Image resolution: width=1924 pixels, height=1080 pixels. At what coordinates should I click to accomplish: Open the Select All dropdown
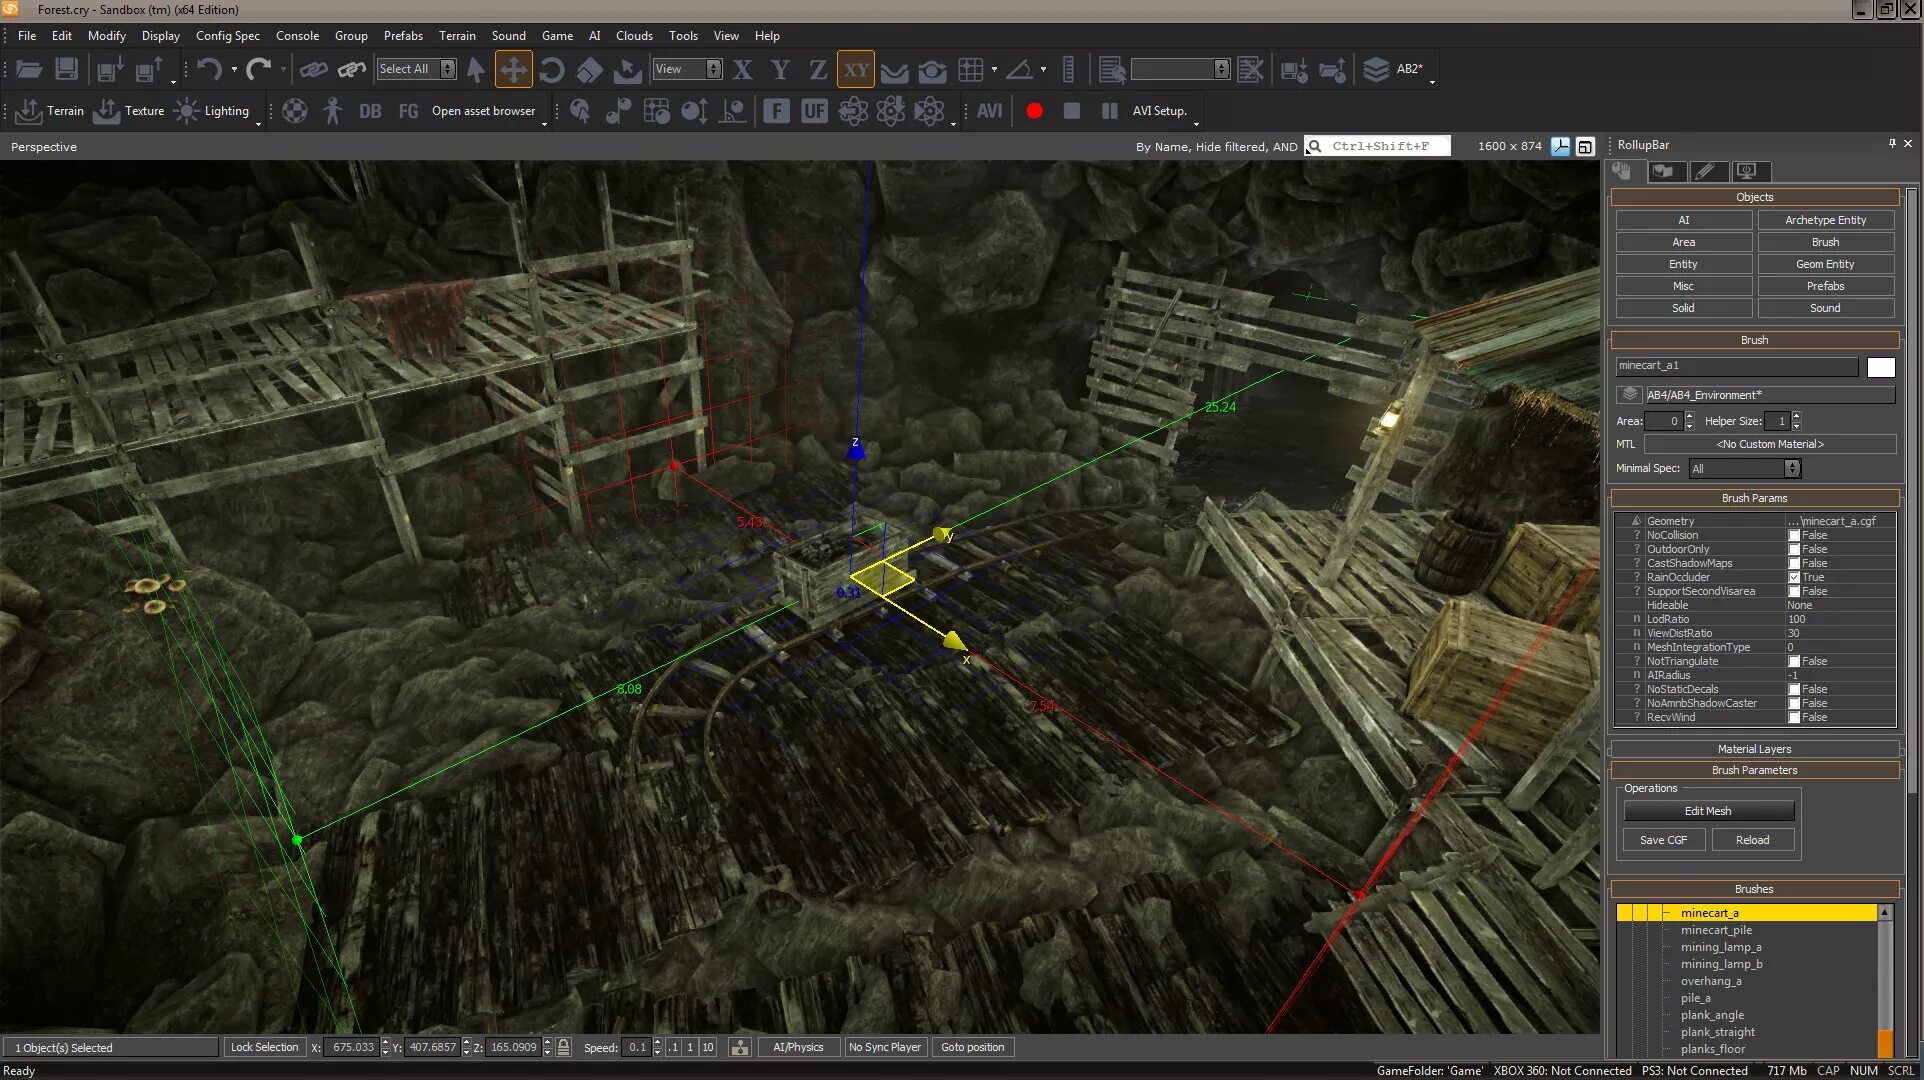(447, 69)
